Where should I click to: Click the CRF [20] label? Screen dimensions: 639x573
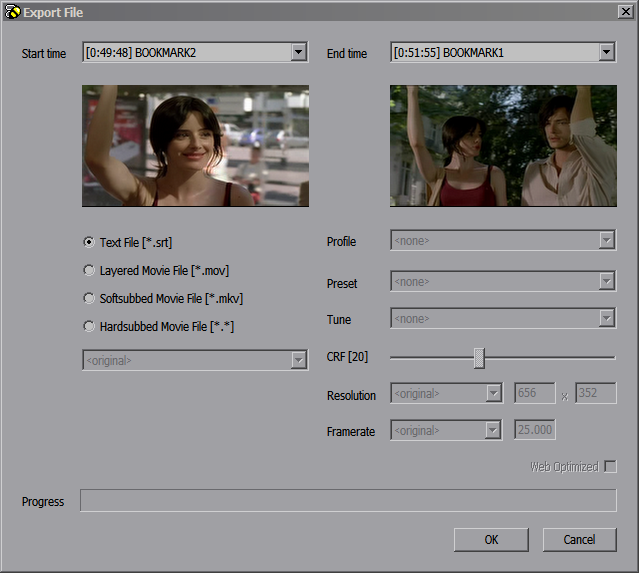pyautogui.click(x=347, y=357)
